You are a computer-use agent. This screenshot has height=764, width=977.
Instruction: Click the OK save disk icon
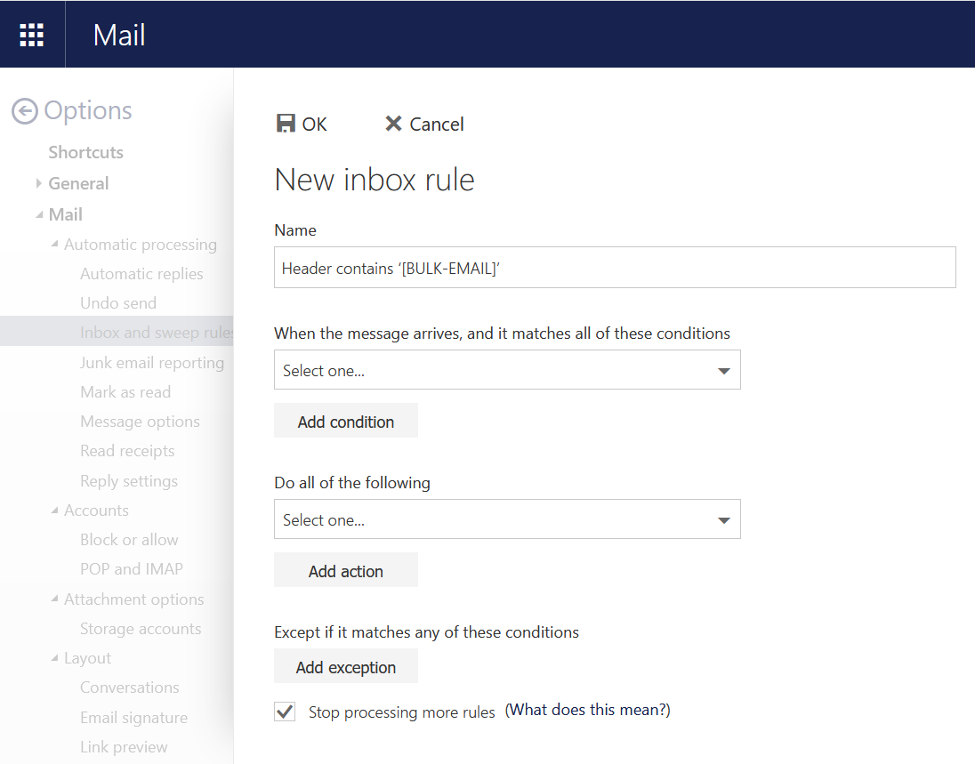(x=286, y=123)
